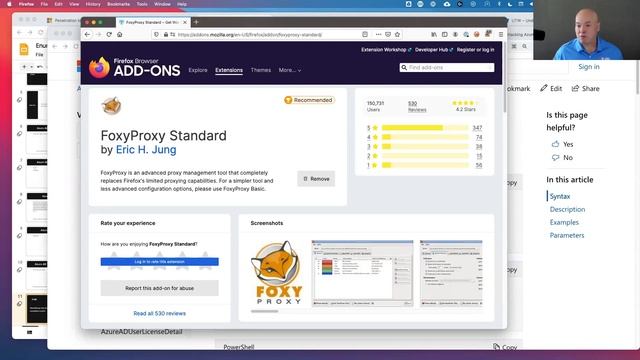Open Firefox File menu

(x=44, y=4)
